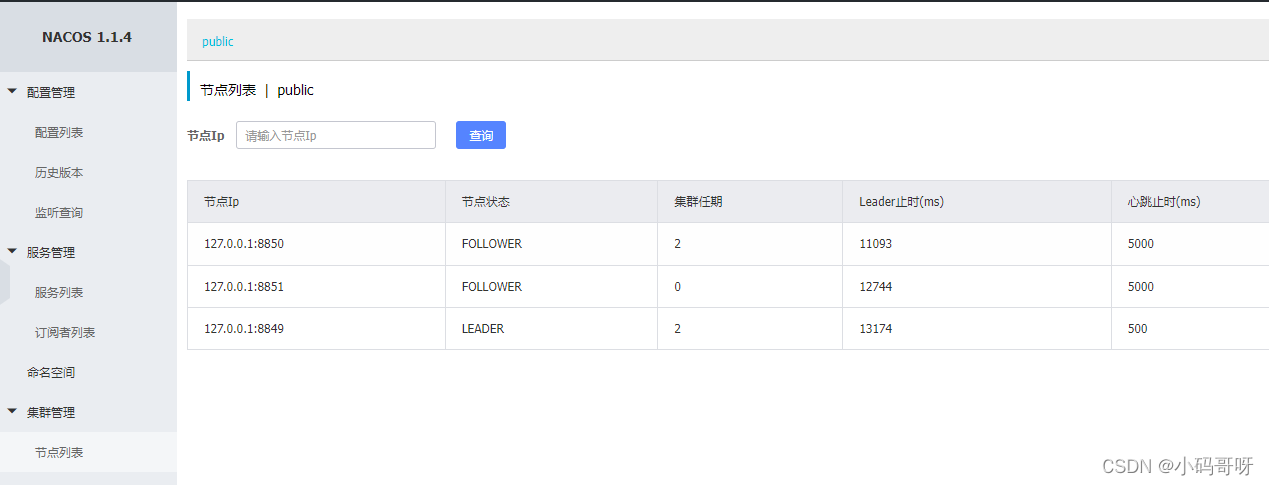Focus the 节点Ip search input field

tap(336, 135)
